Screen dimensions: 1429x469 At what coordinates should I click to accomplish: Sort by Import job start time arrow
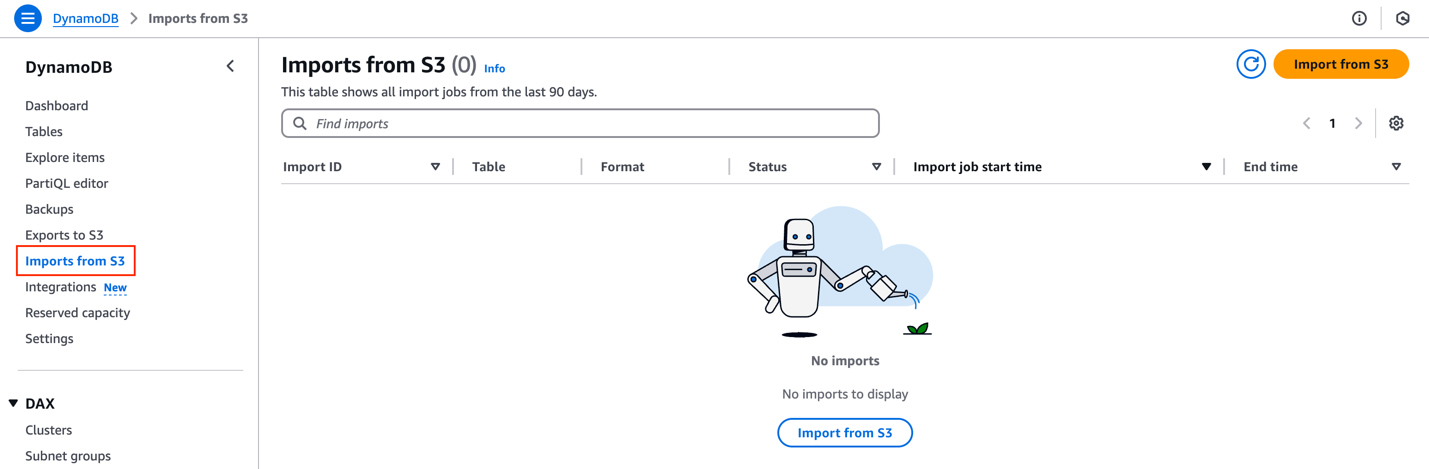(1206, 167)
